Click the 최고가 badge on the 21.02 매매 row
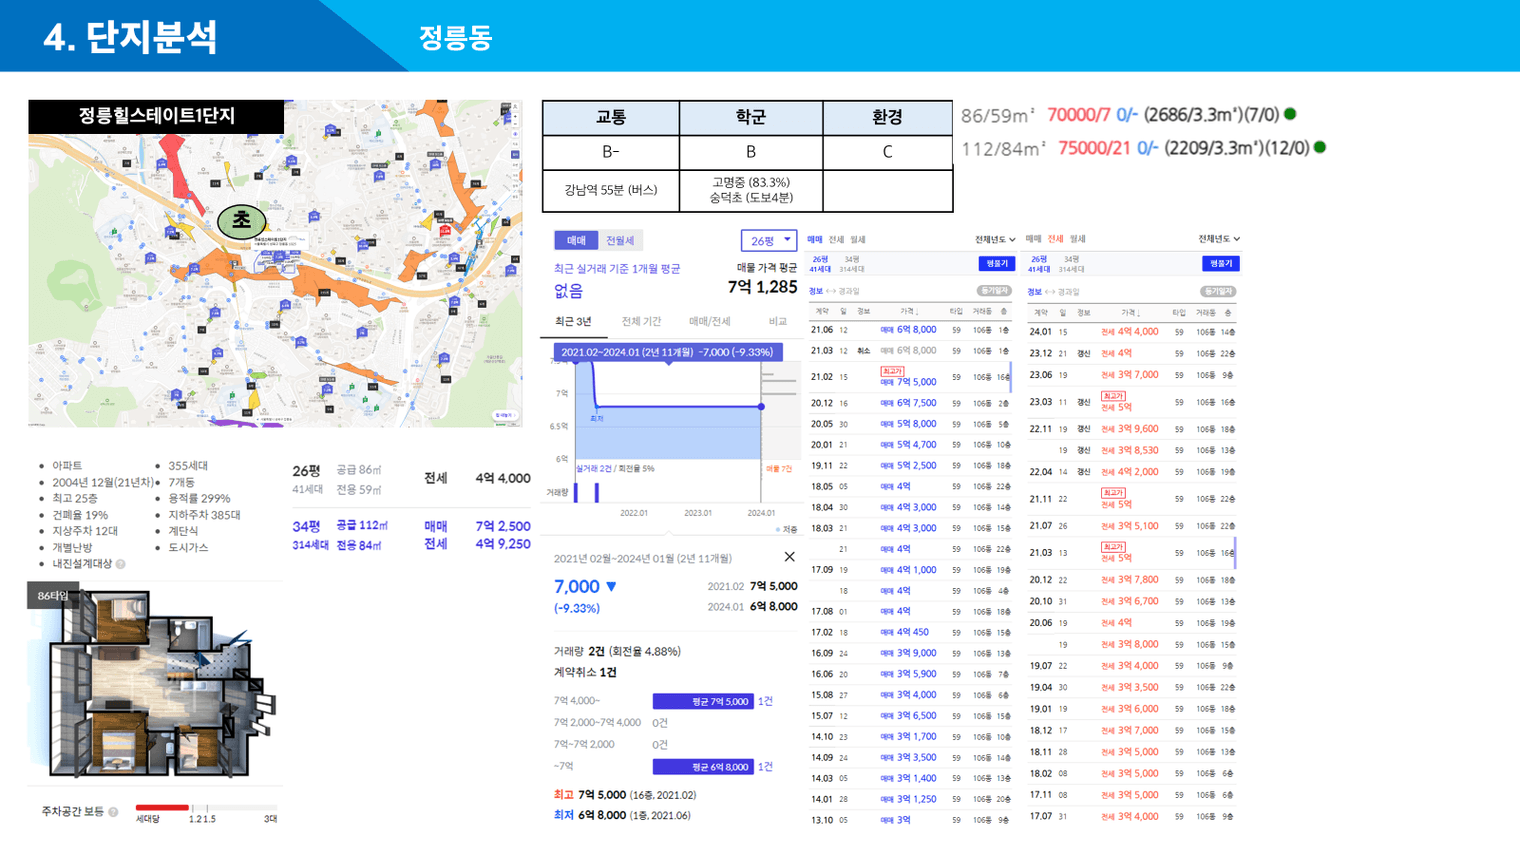 [892, 371]
